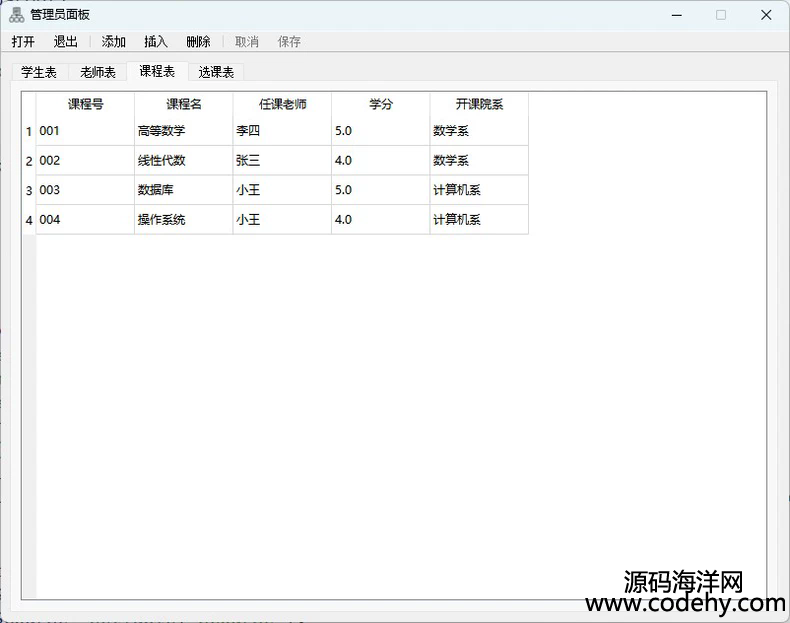This screenshot has height=623, width=790.
Task: Click credit 5.0 in 高等数学 row
Action: click(x=381, y=131)
